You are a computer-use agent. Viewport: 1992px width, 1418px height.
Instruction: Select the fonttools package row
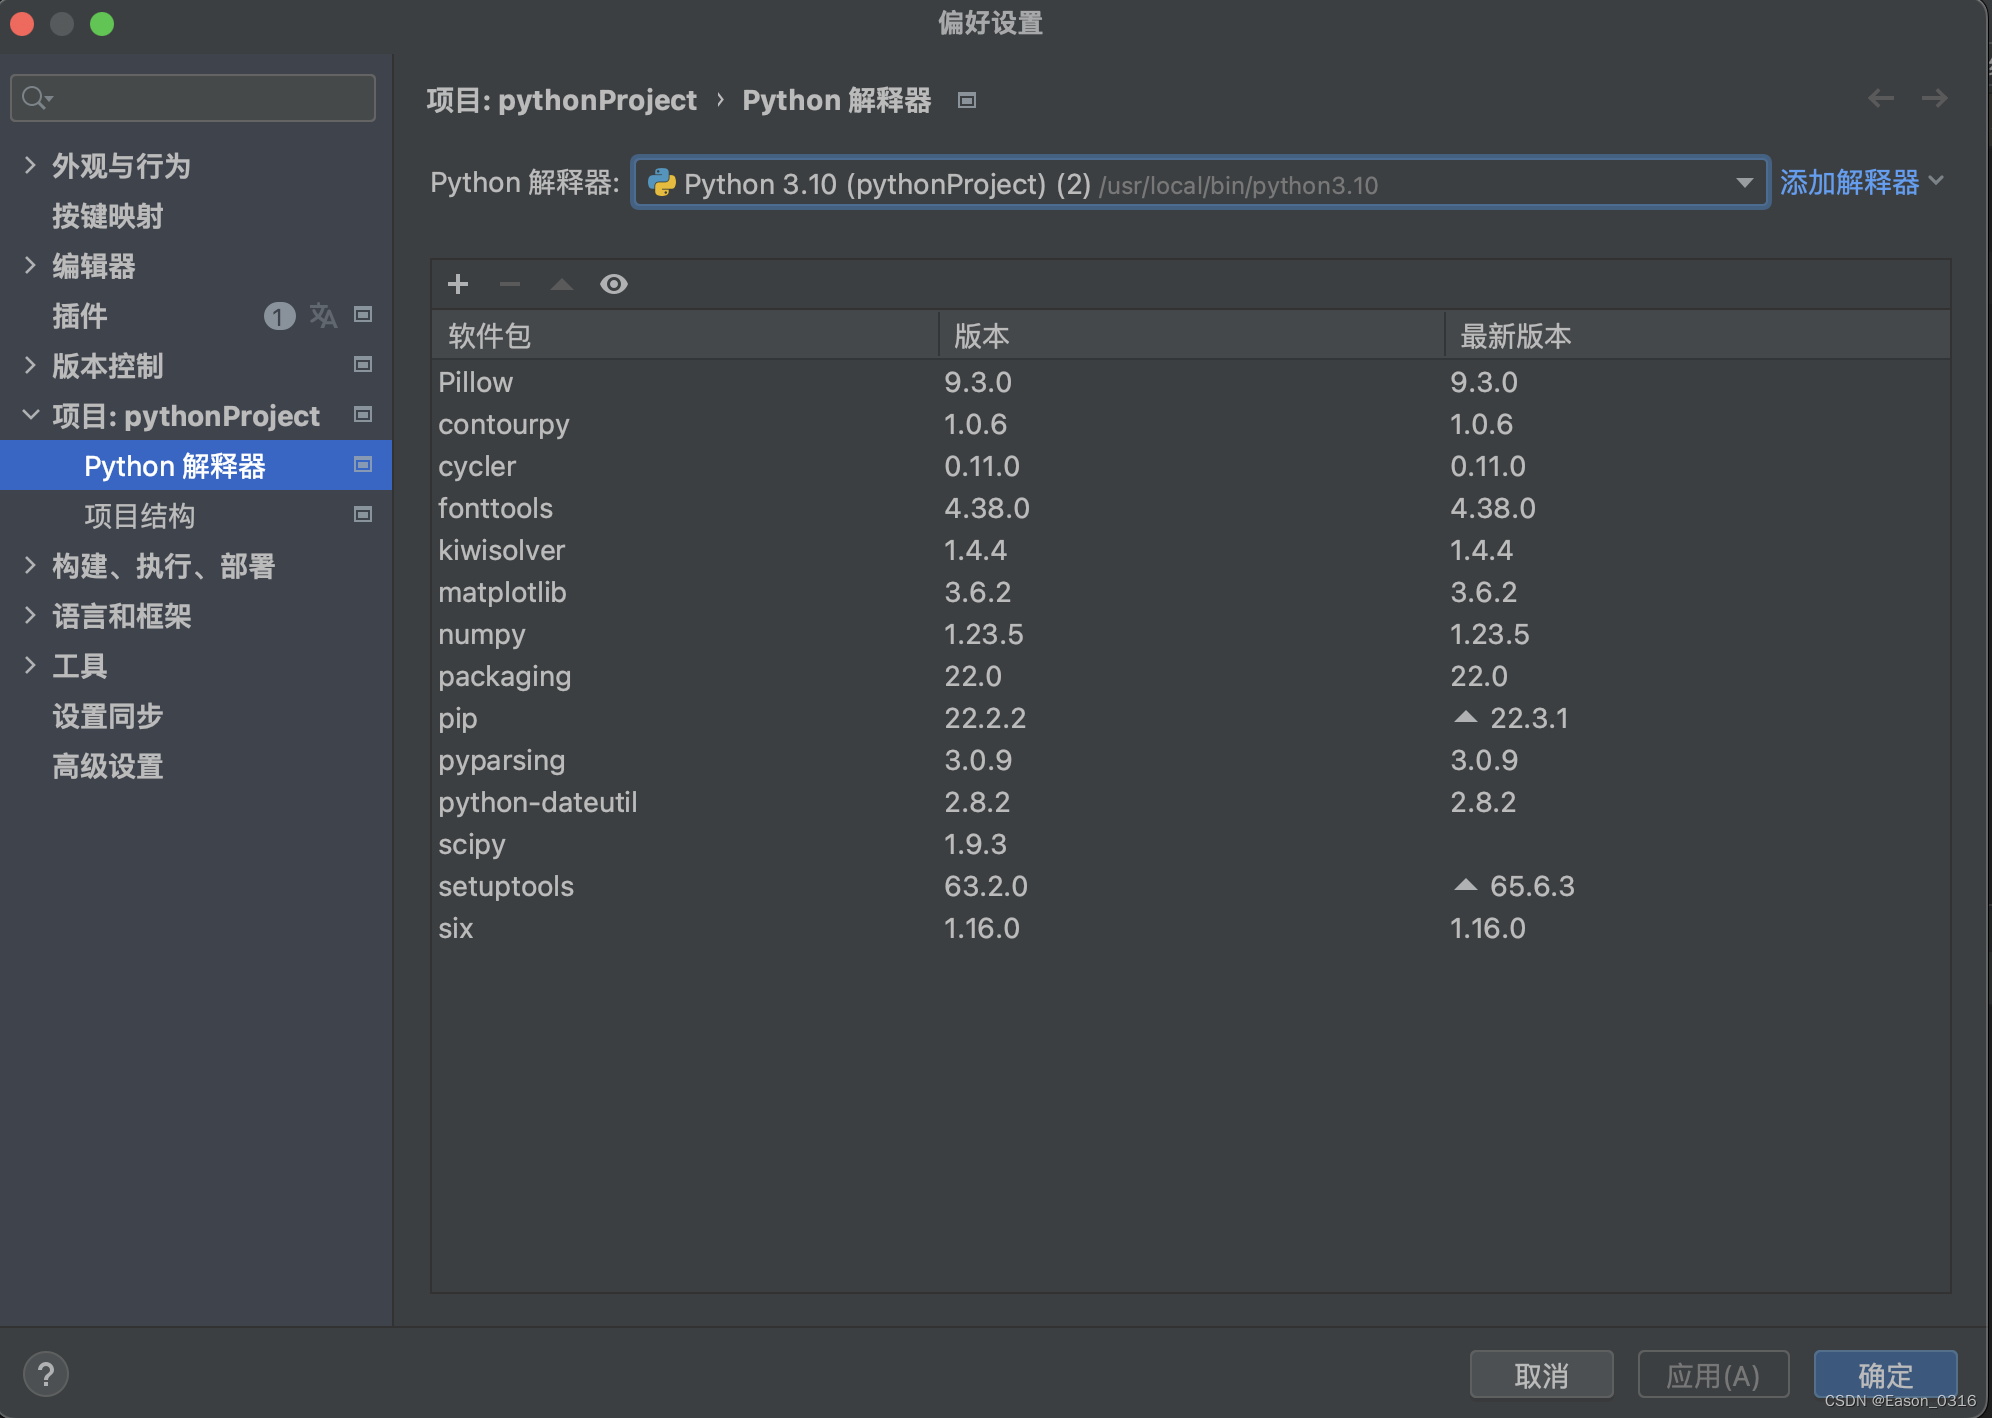coord(1190,508)
